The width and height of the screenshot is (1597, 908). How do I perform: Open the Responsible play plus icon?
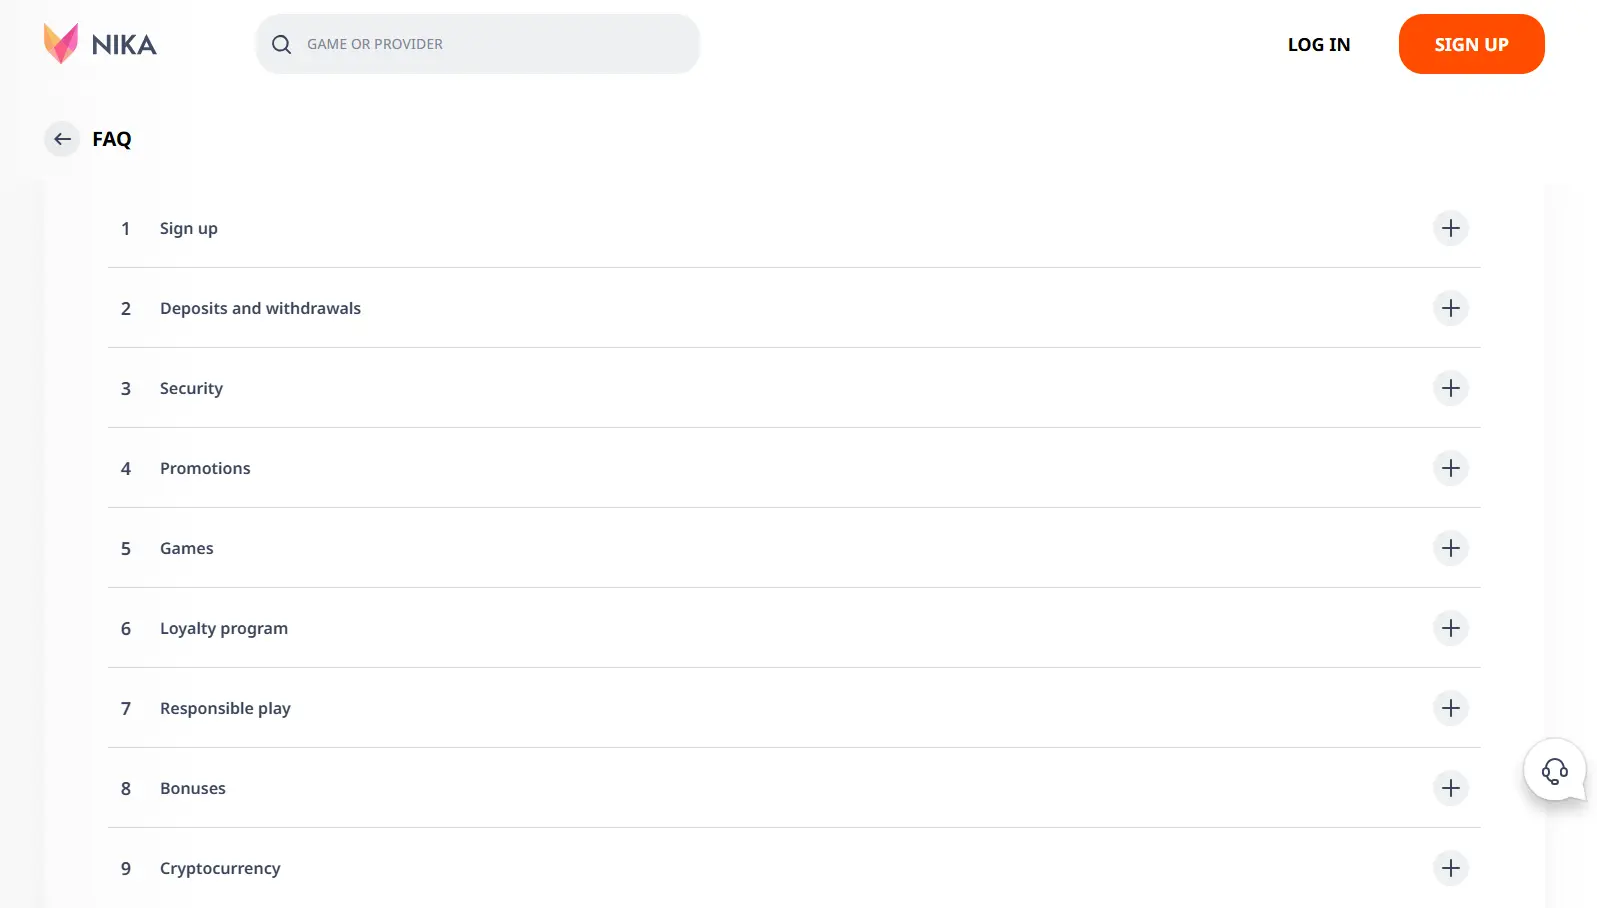coord(1450,708)
